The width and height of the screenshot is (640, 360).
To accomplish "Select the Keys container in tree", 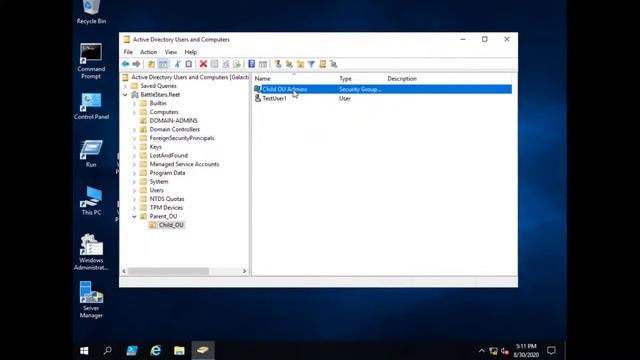I will click(x=156, y=147).
